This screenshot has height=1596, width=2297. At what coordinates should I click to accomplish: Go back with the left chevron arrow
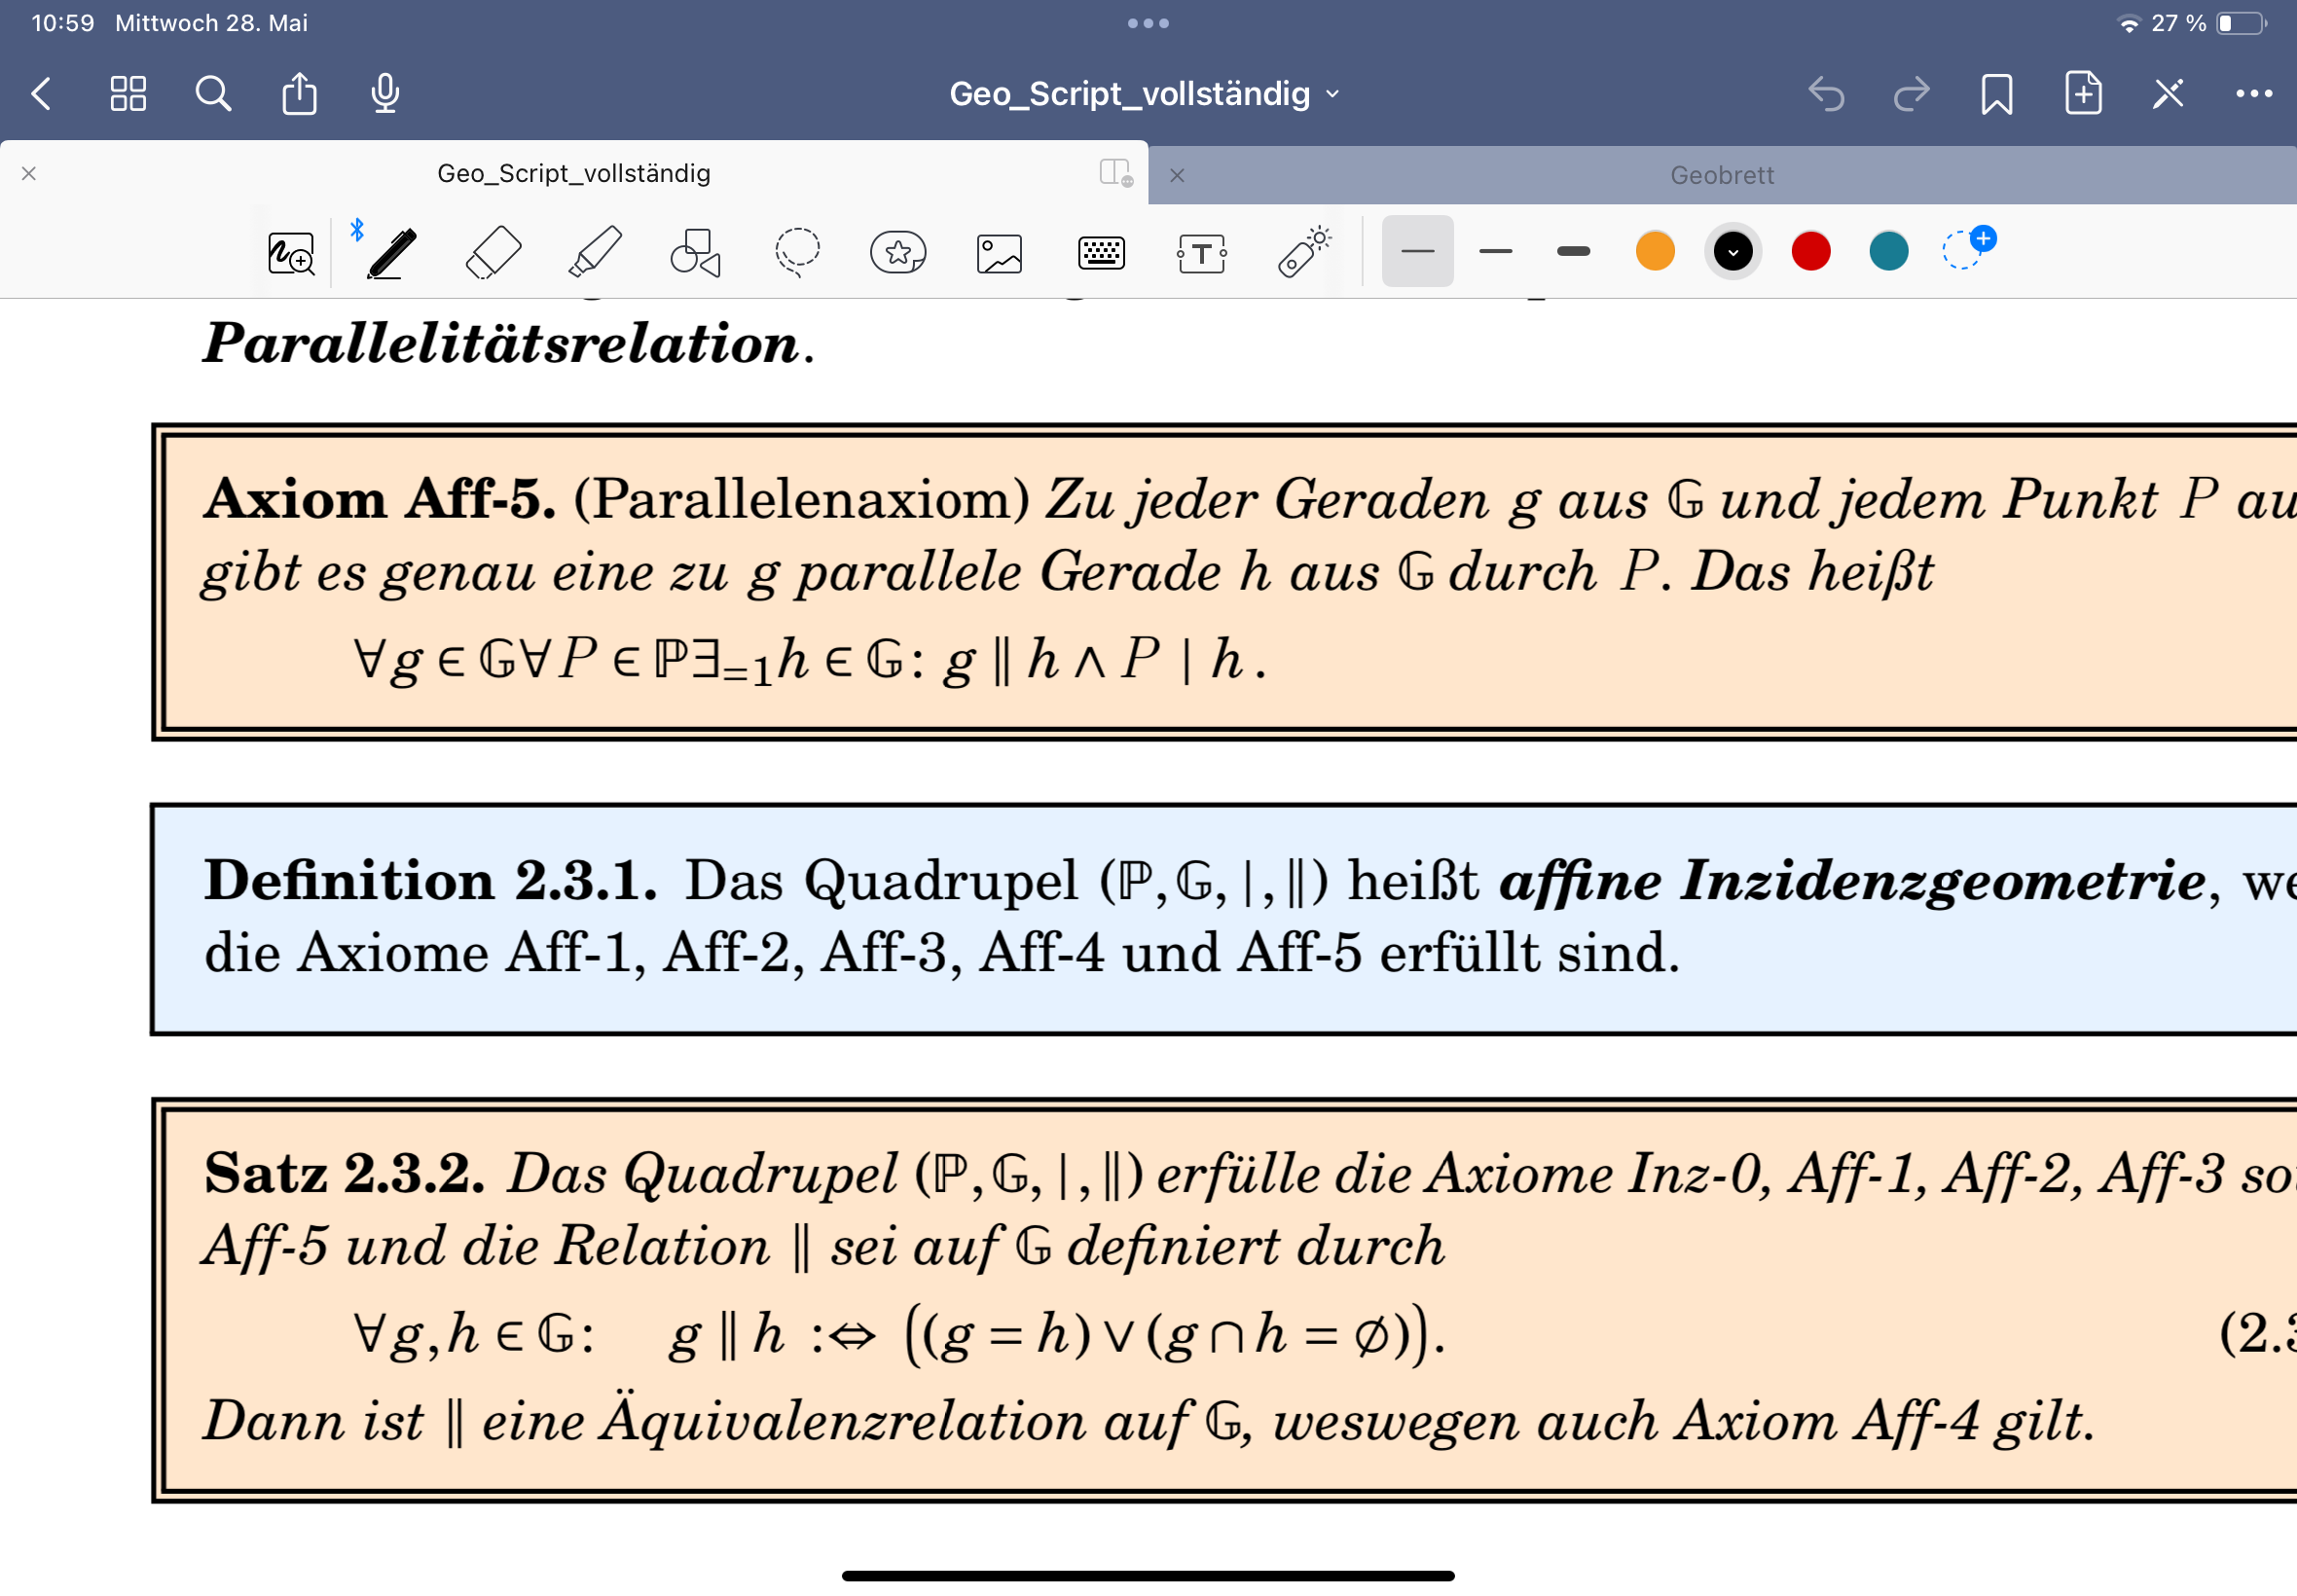point(41,94)
